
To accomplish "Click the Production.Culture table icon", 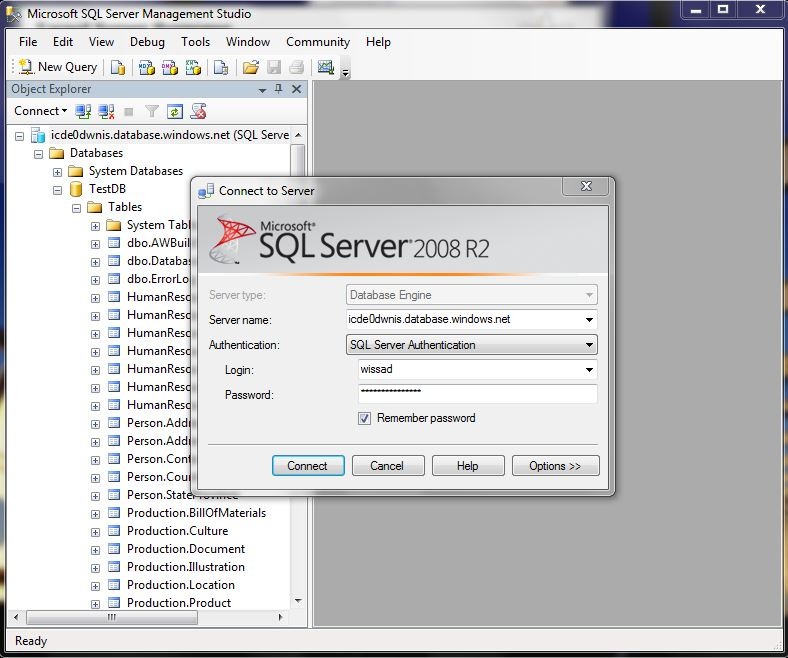I will 114,531.
